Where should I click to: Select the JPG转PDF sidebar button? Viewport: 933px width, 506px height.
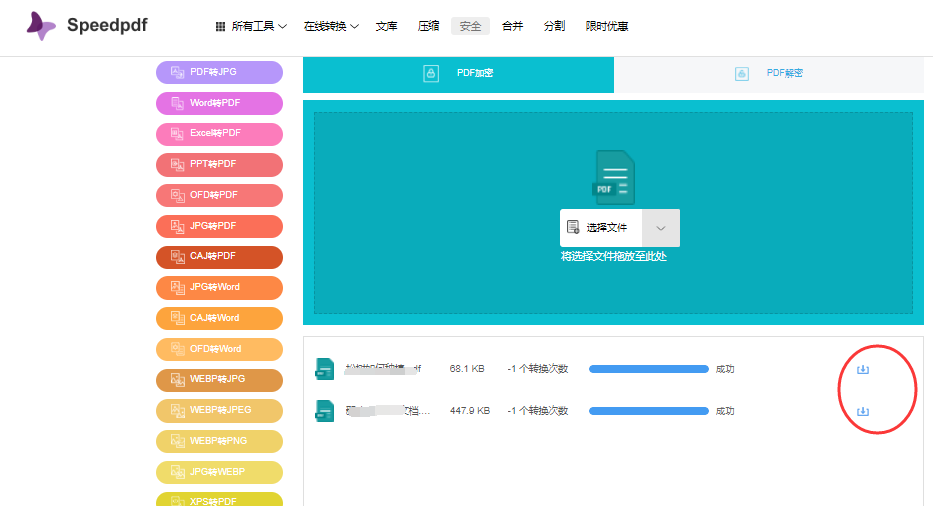tap(220, 226)
